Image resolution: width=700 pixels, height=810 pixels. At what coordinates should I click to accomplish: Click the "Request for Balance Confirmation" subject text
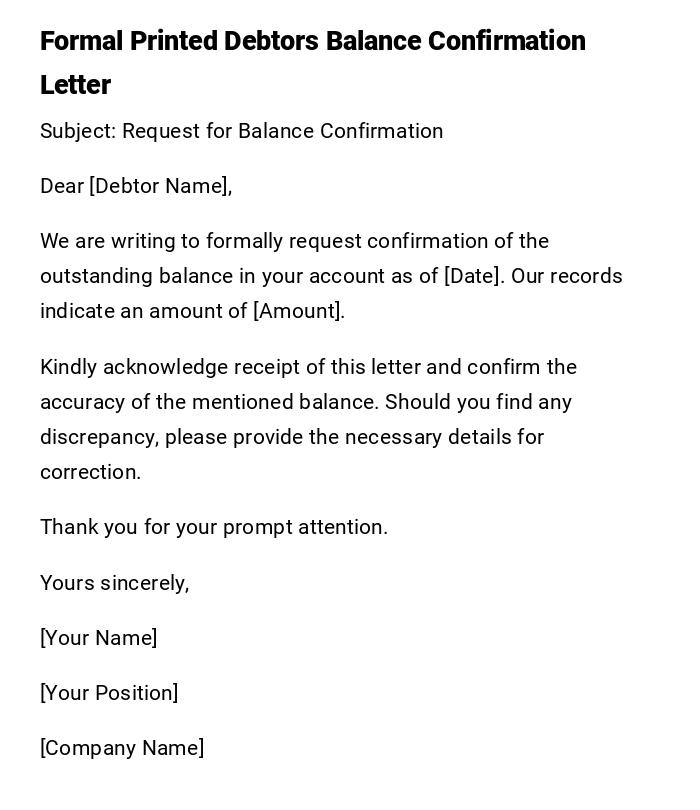pyautogui.click(x=282, y=131)
